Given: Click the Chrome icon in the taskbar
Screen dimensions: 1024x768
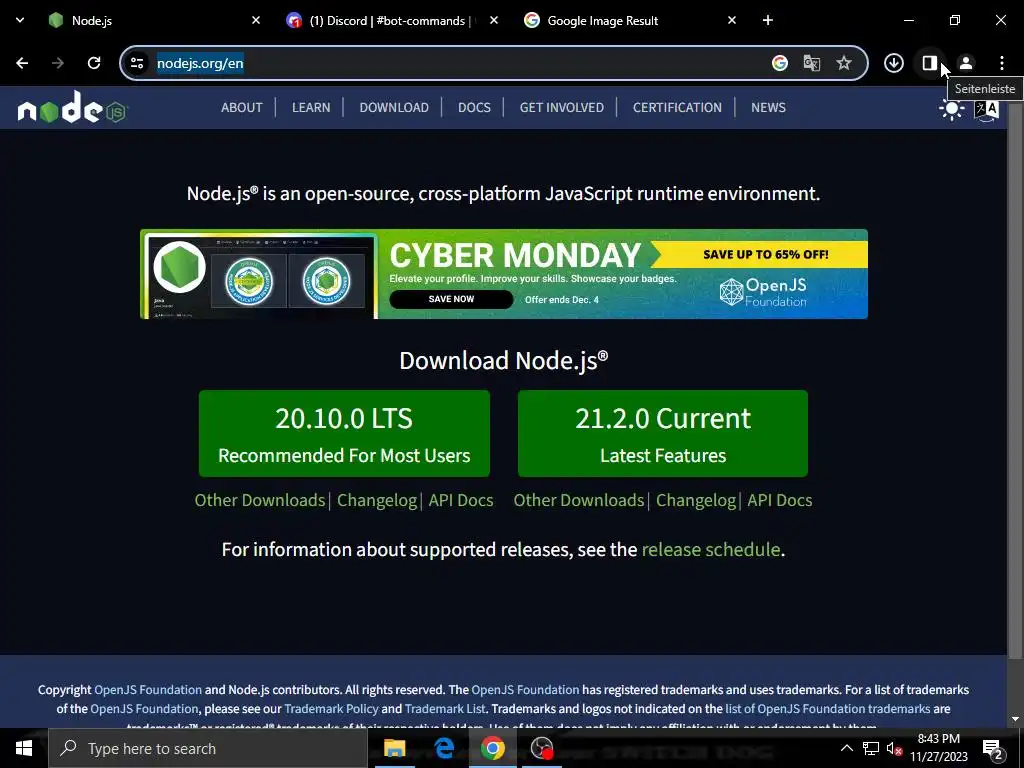Looking at the screenshot, I should (493, 748).
